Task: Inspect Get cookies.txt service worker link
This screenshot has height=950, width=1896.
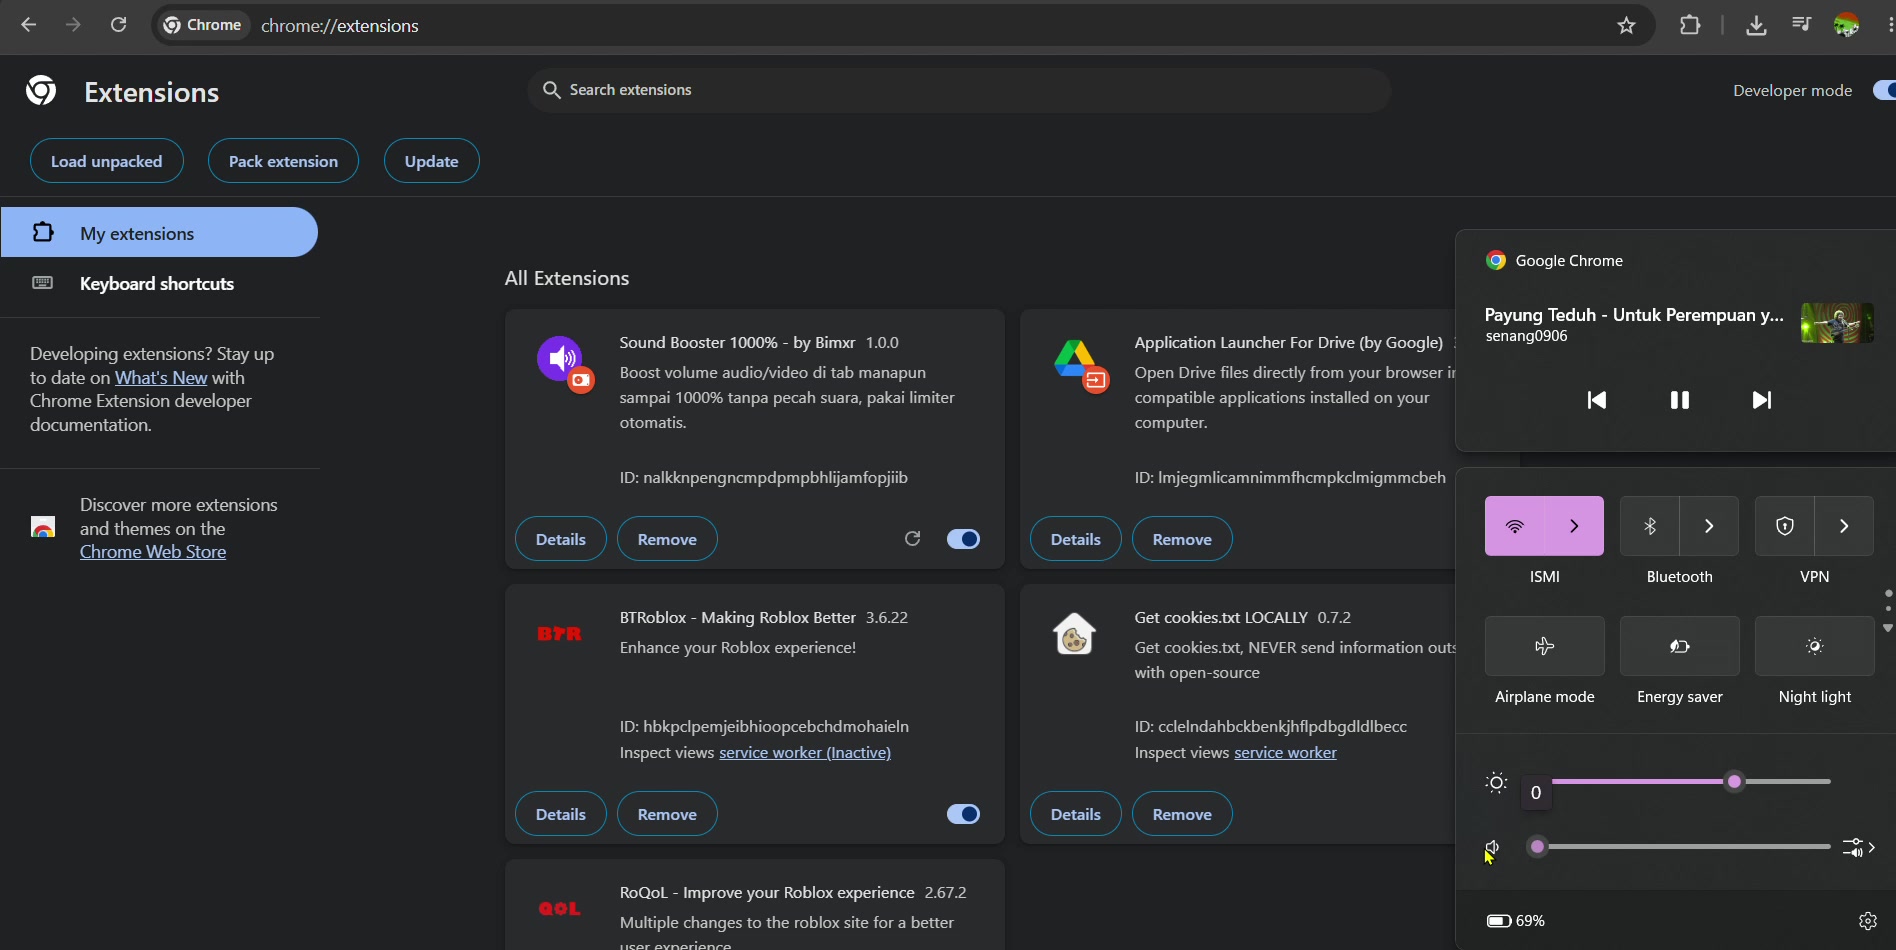Action: (1285, 753)
